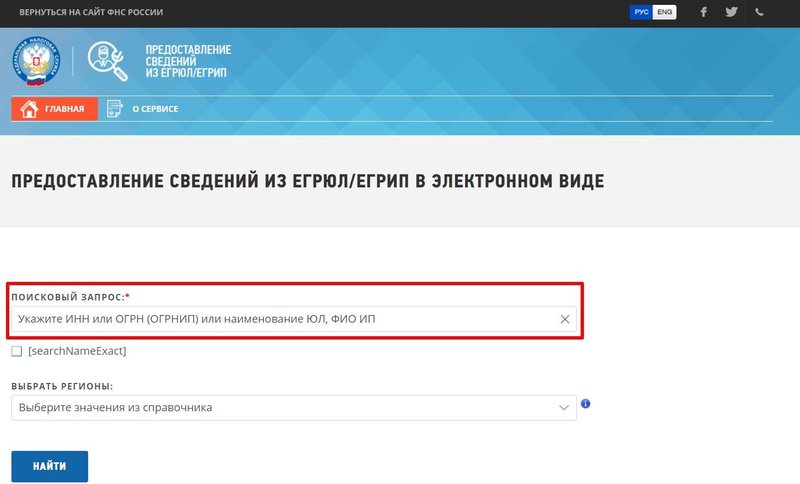Go to the Главная tab
This screenshot has width=800, height=484.
[x=64, y=108]
